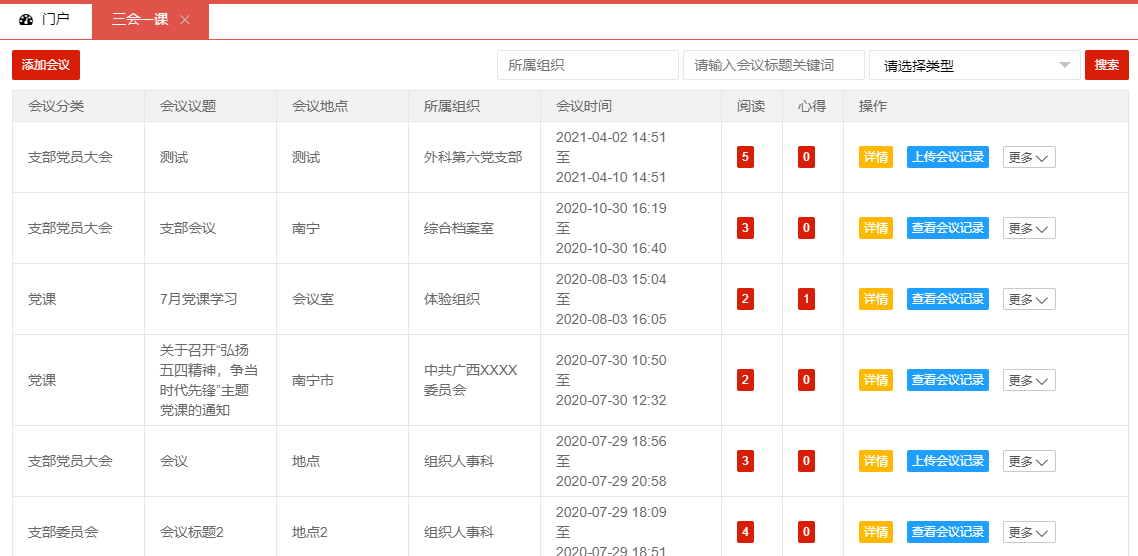Viewport: 1138px width, 556px height.
Task: Click the dashboard icon on 门户 tab
Action: click(26, 20)
